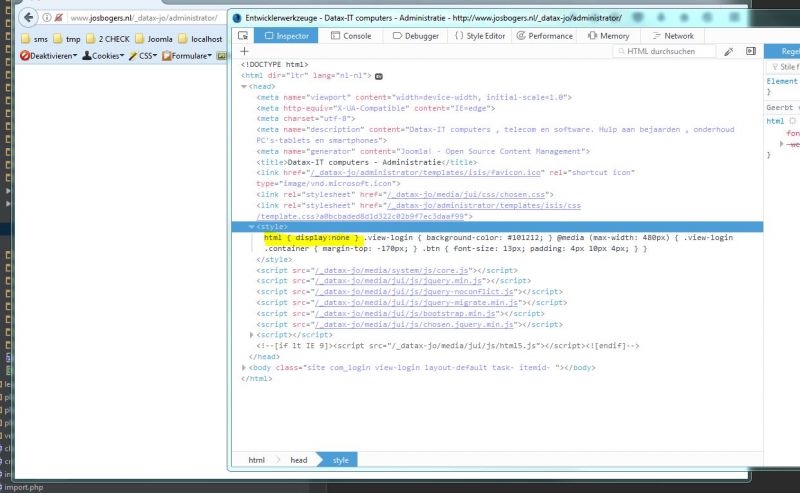
Task: Open the core.js script source link
Action: pos(392,270)
